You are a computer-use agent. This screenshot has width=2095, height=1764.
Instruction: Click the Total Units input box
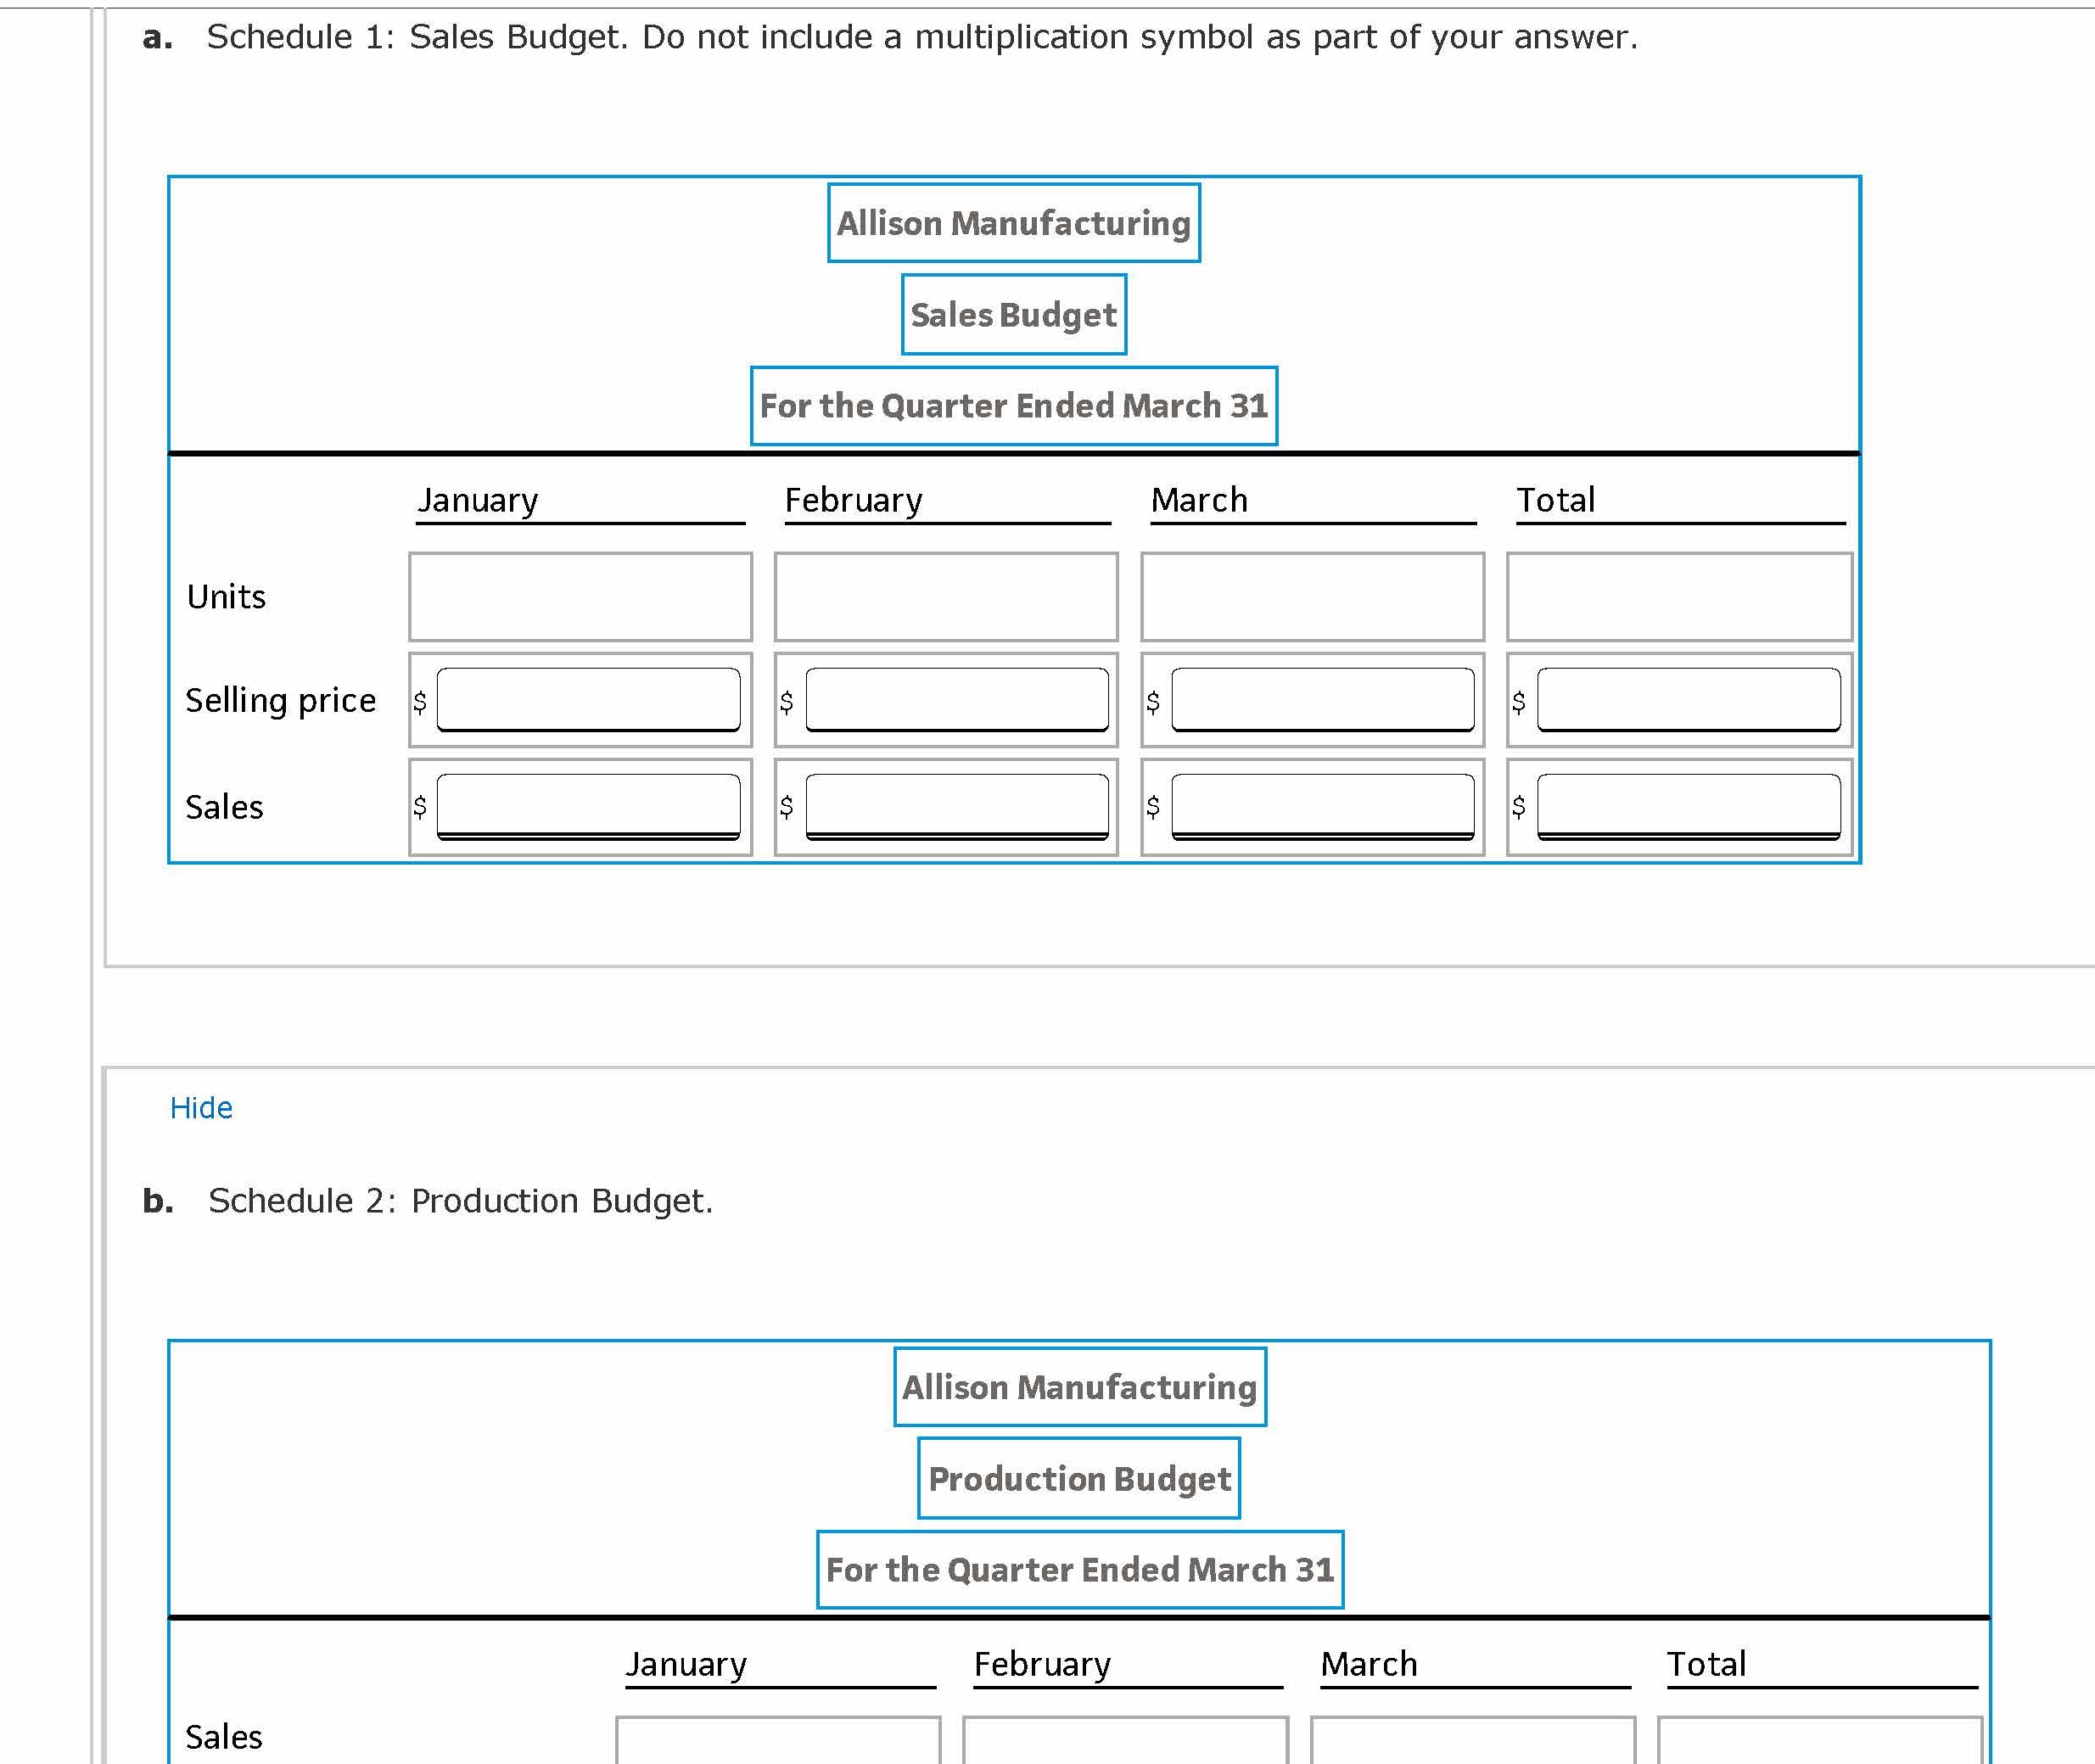click(1679, 597)
